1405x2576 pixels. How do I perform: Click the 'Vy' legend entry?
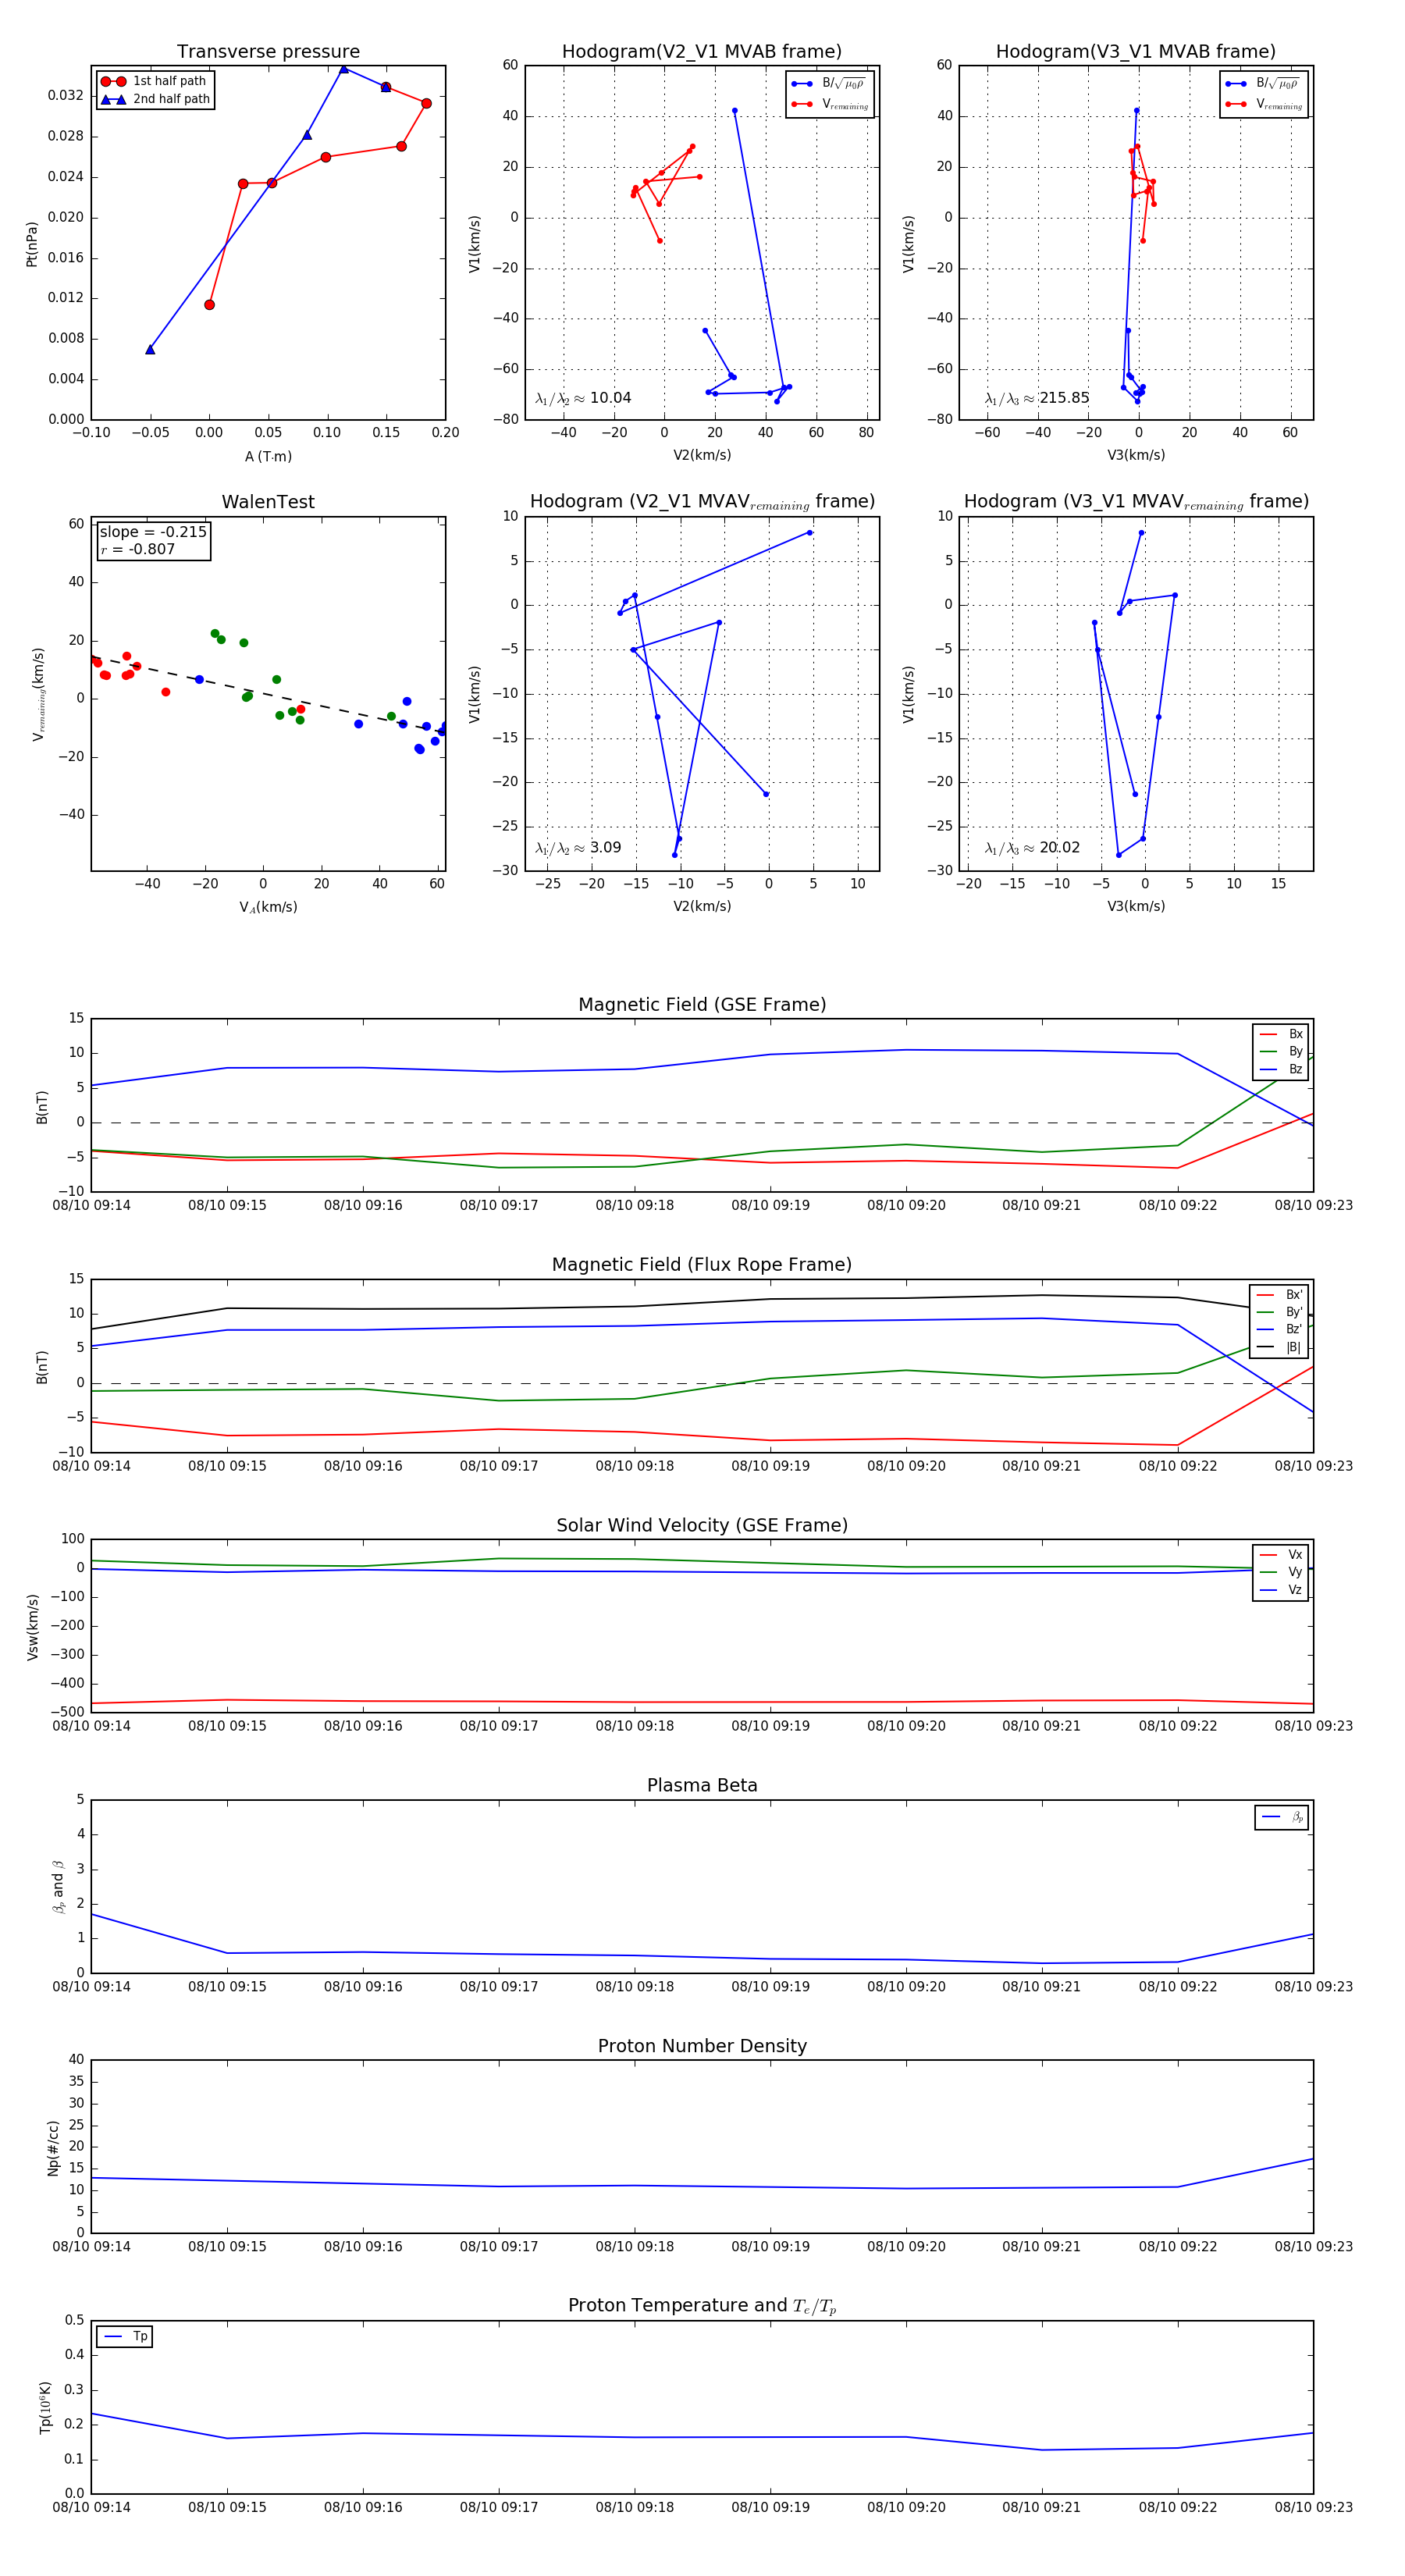[x=1281, y=1572]
